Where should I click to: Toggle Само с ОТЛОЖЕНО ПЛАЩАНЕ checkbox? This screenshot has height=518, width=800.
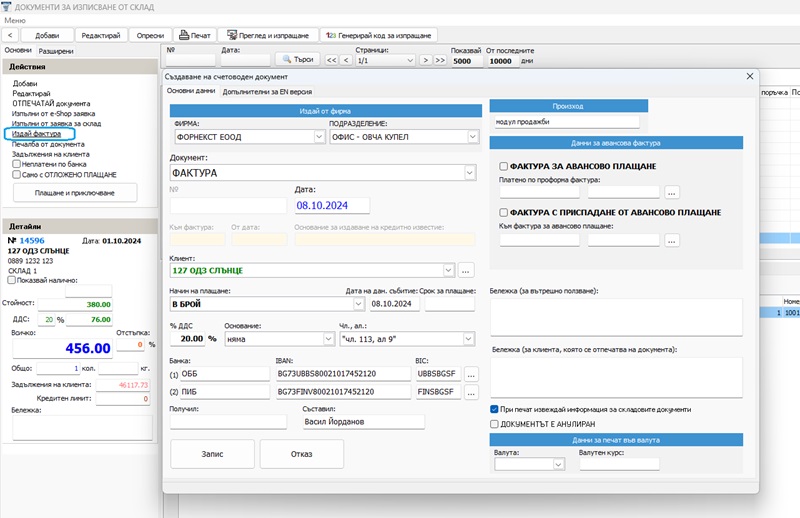(16, 175)
